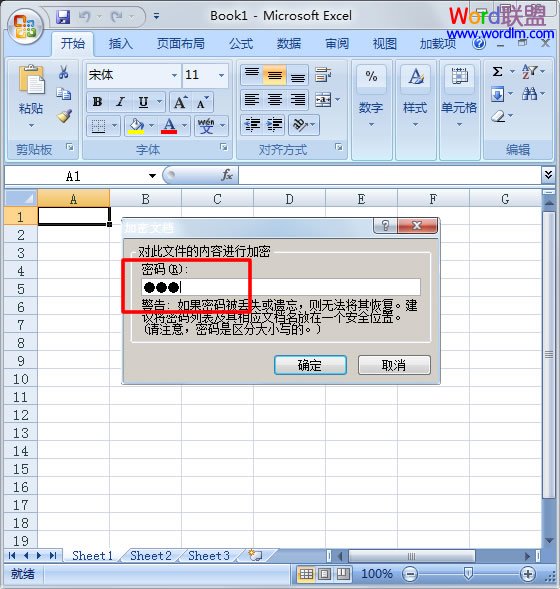
Task: Click the sort and filter icon
Action: tap(529, 71)
